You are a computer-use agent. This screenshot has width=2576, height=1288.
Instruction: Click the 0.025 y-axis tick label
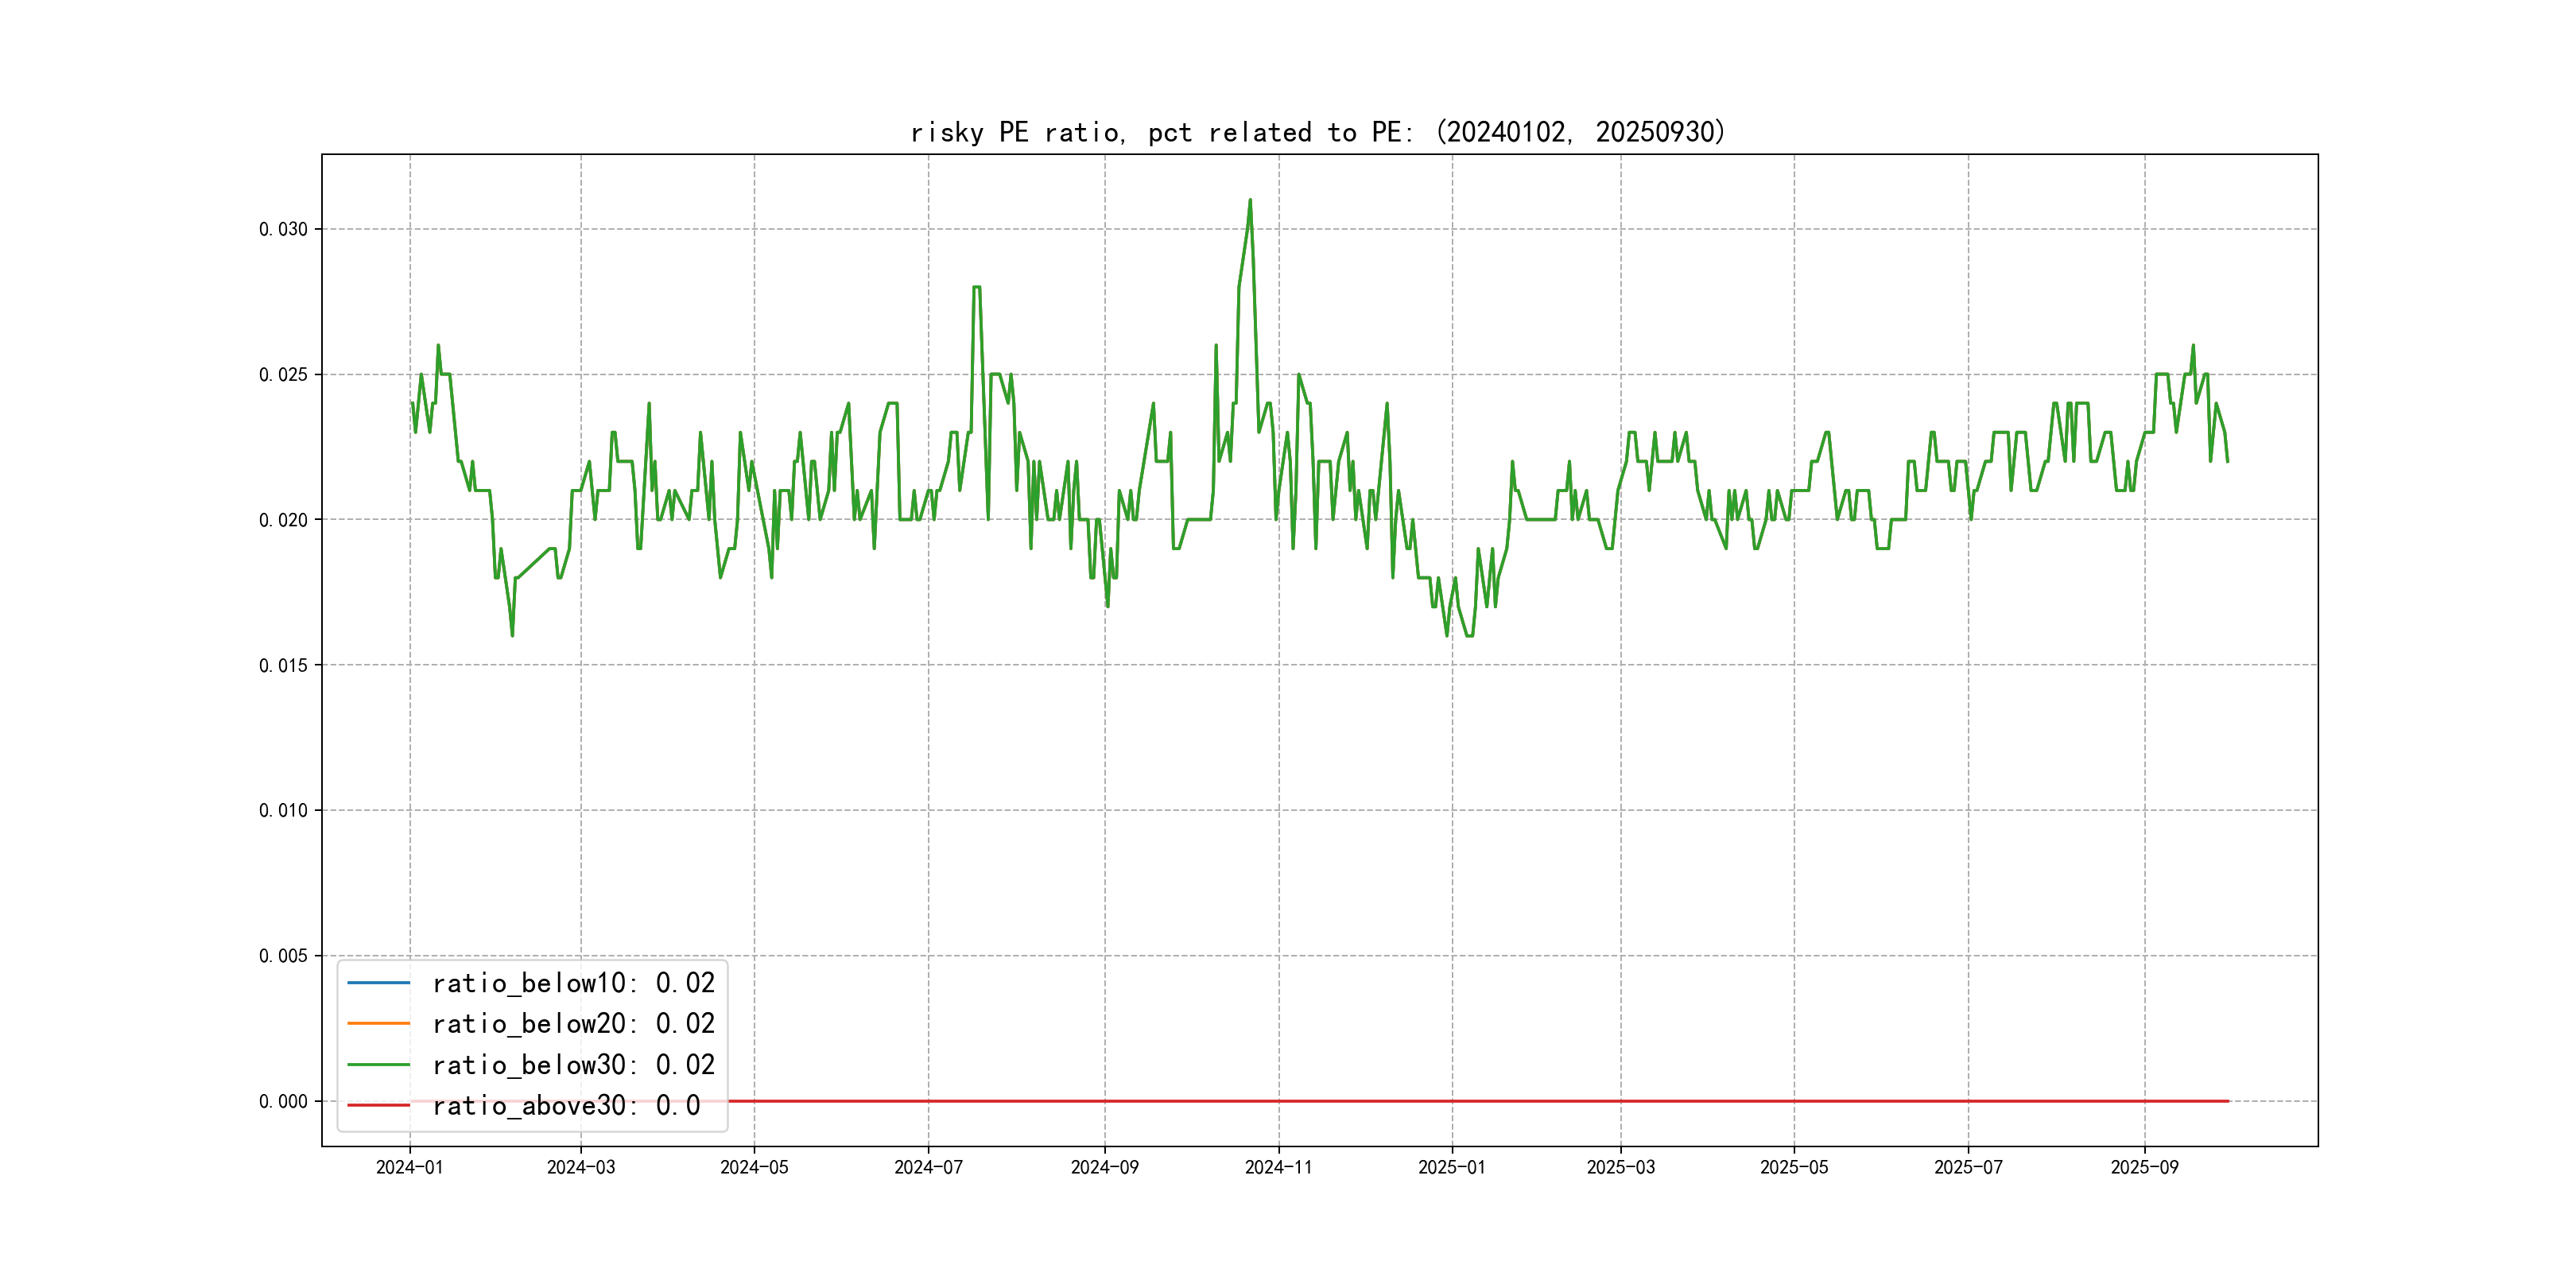283,375
